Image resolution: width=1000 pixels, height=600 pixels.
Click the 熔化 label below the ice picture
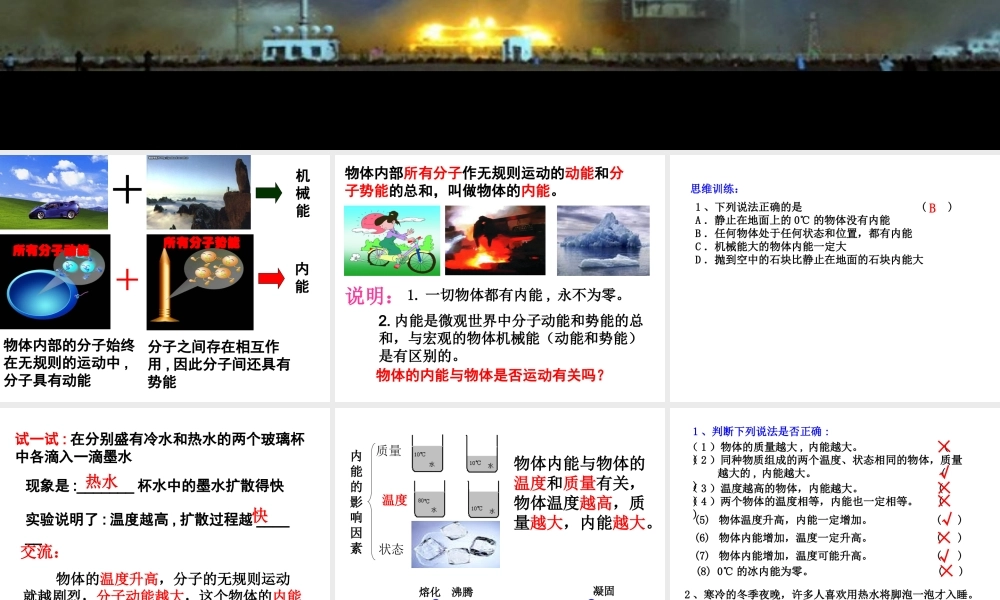430,592
